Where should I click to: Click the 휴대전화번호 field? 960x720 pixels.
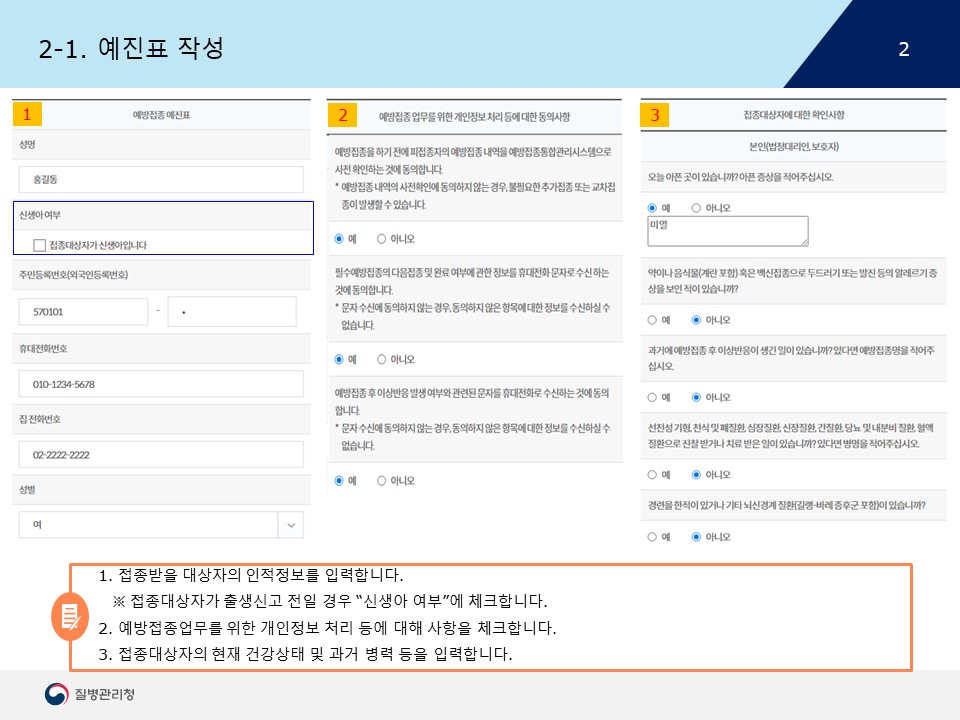pos(160,384)
